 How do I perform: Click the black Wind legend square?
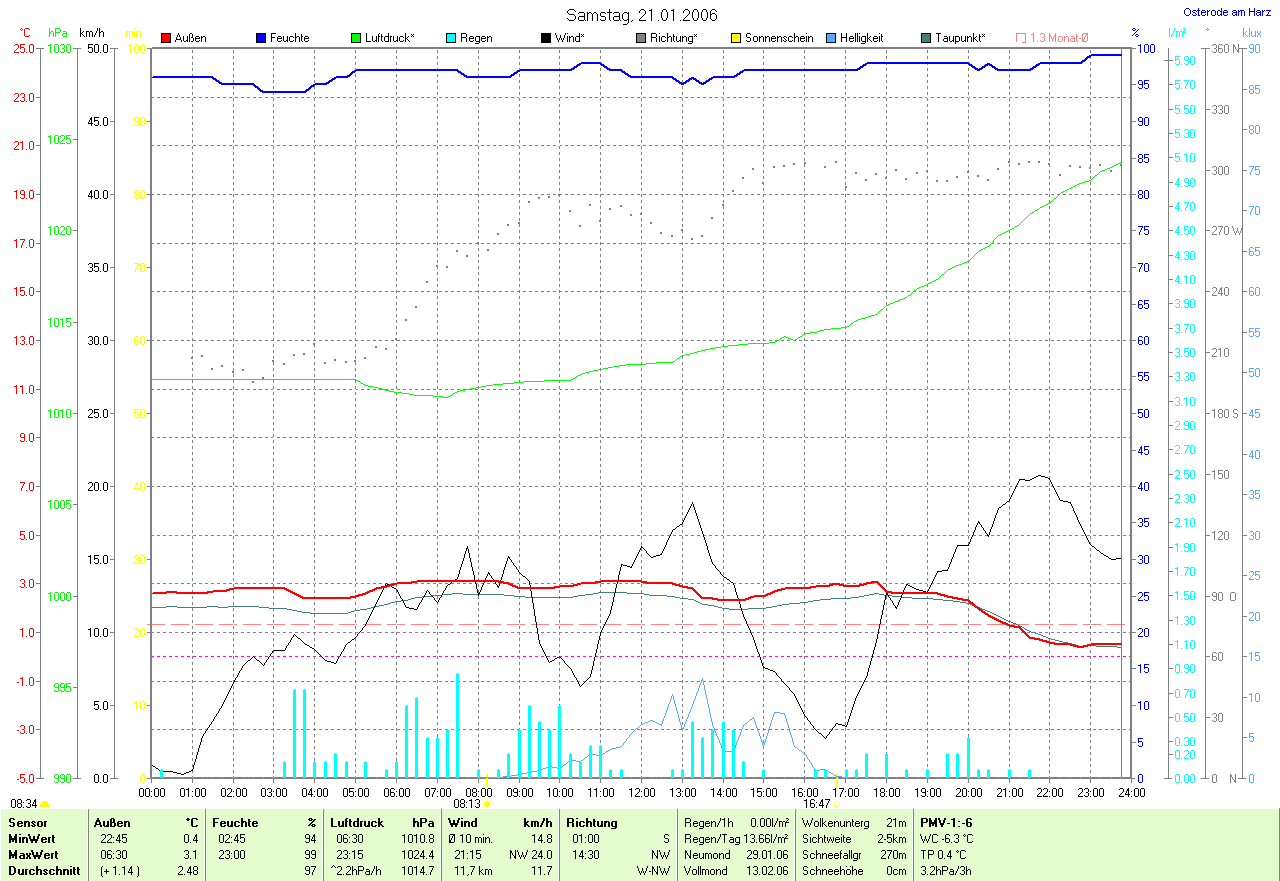click(x=546, y=38)
